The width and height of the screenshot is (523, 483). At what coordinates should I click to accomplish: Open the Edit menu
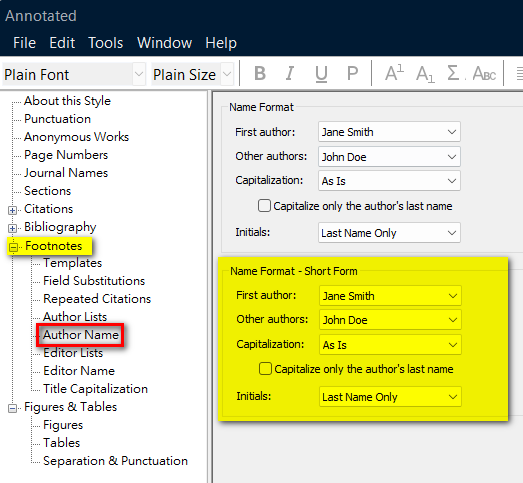[x=62, y=43]
